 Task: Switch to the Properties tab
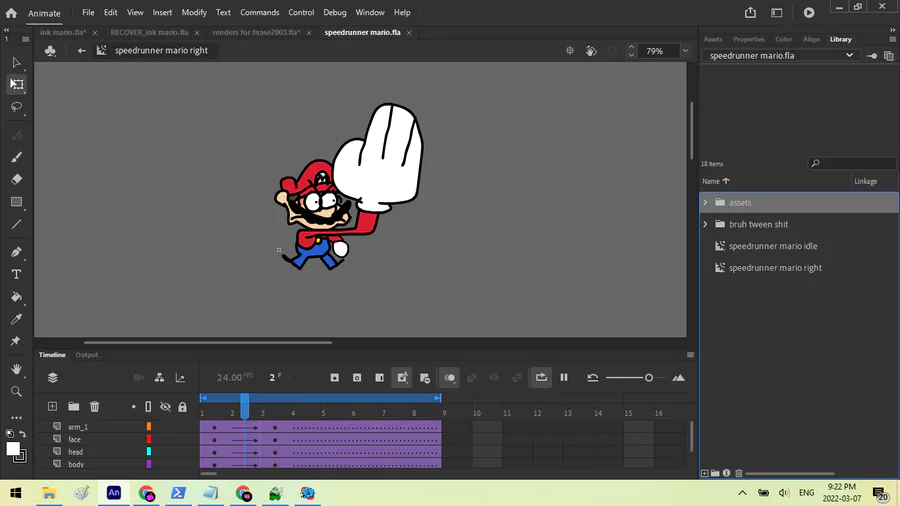tap(748, 40)
